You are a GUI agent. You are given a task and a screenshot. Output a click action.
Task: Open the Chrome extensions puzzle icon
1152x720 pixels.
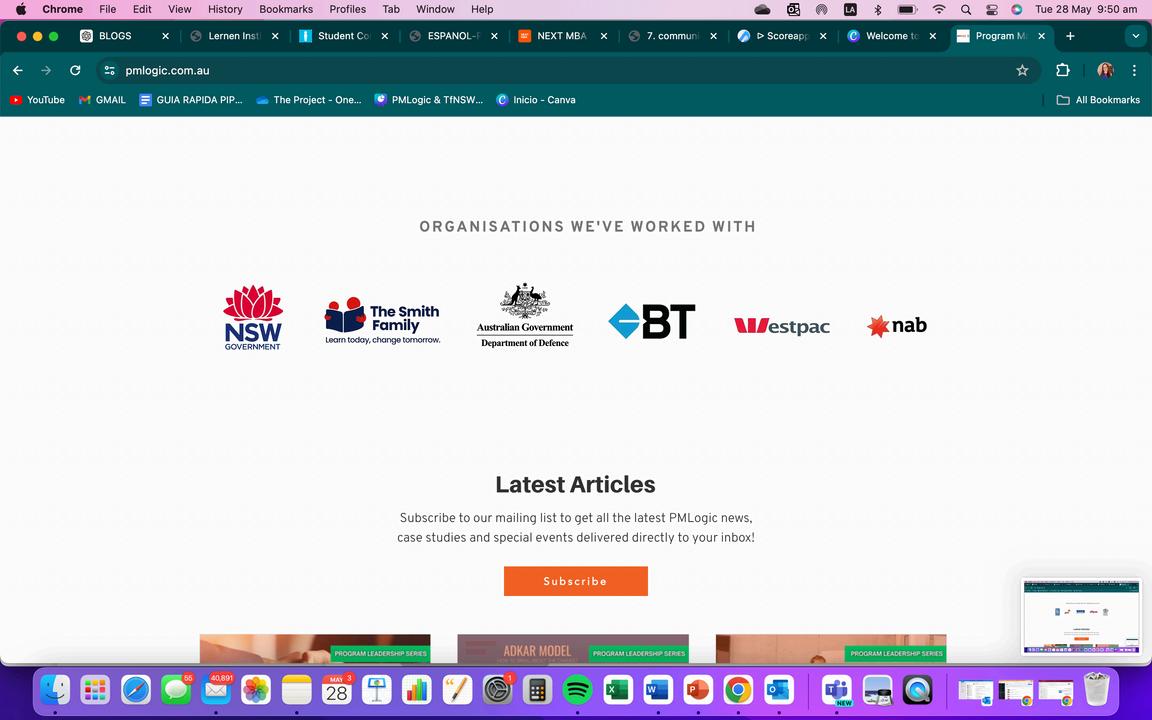[x=1062, y=71]
